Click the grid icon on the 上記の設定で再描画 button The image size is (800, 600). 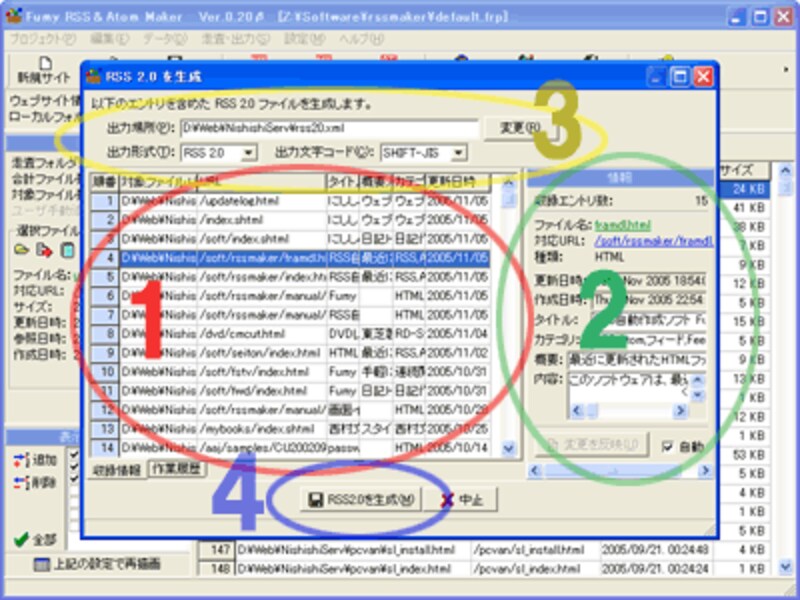pos(41,564)
